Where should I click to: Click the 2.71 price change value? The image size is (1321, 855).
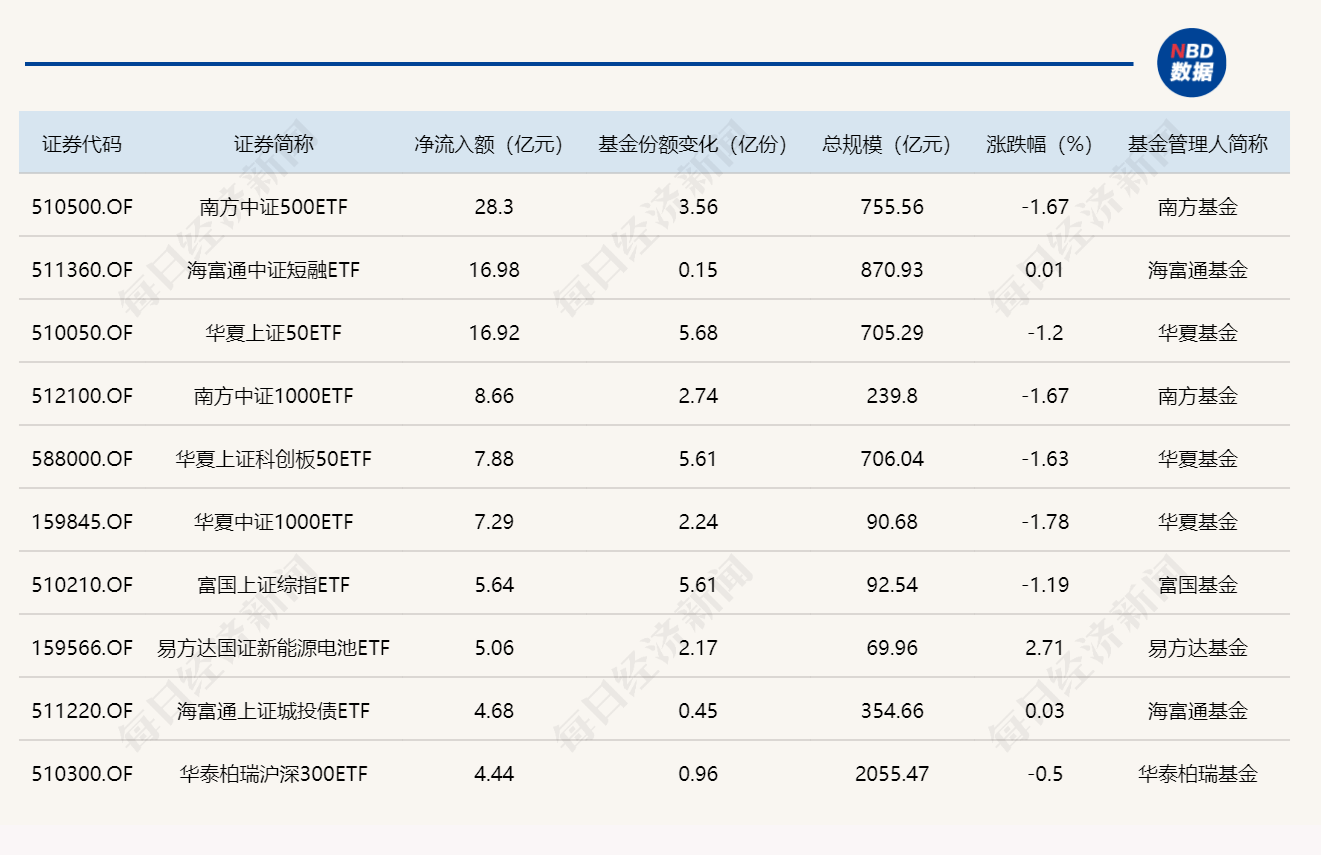[x=1045, y=648]
